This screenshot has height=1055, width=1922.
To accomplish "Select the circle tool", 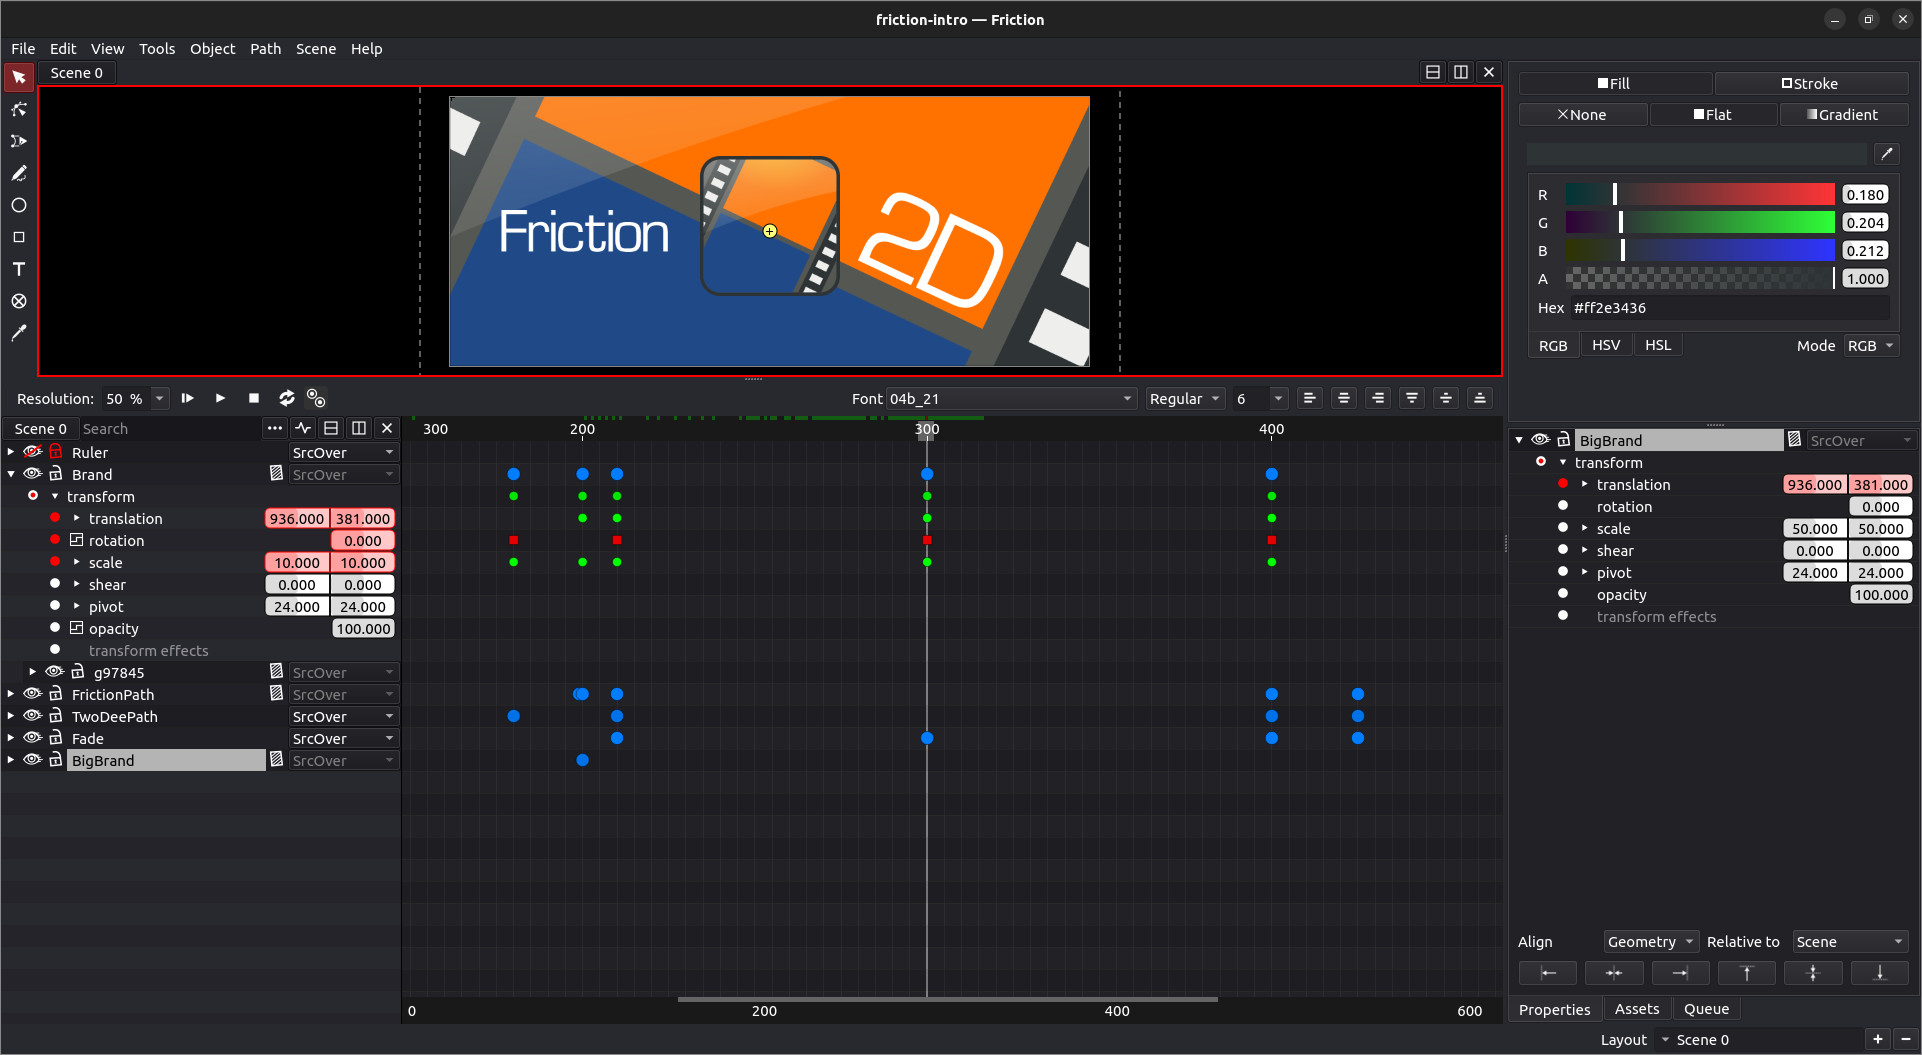I will click(x=19, y=205).
